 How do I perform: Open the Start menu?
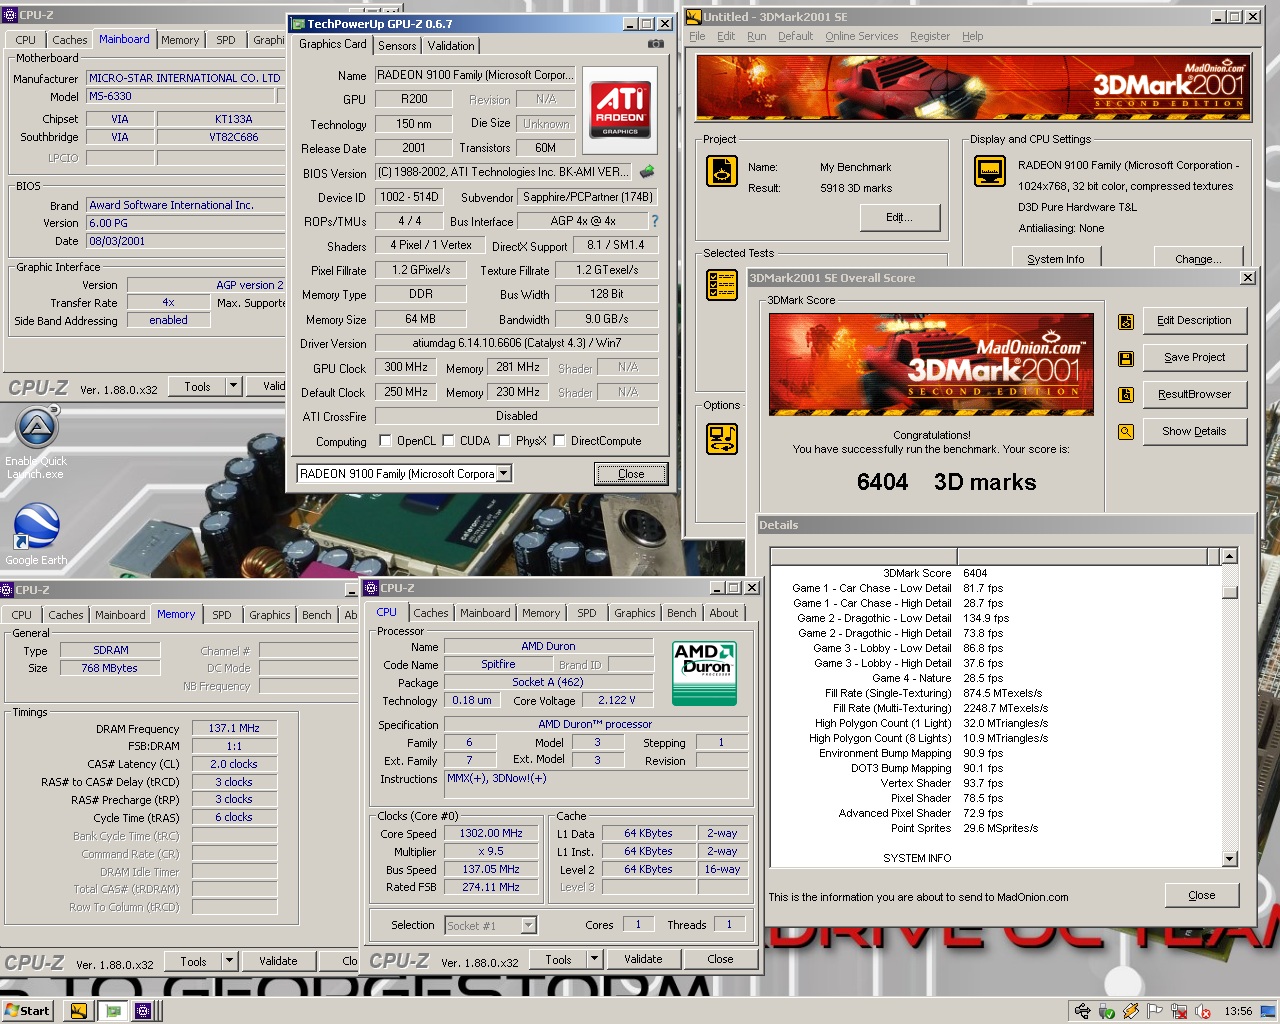tap(27, 1011)
